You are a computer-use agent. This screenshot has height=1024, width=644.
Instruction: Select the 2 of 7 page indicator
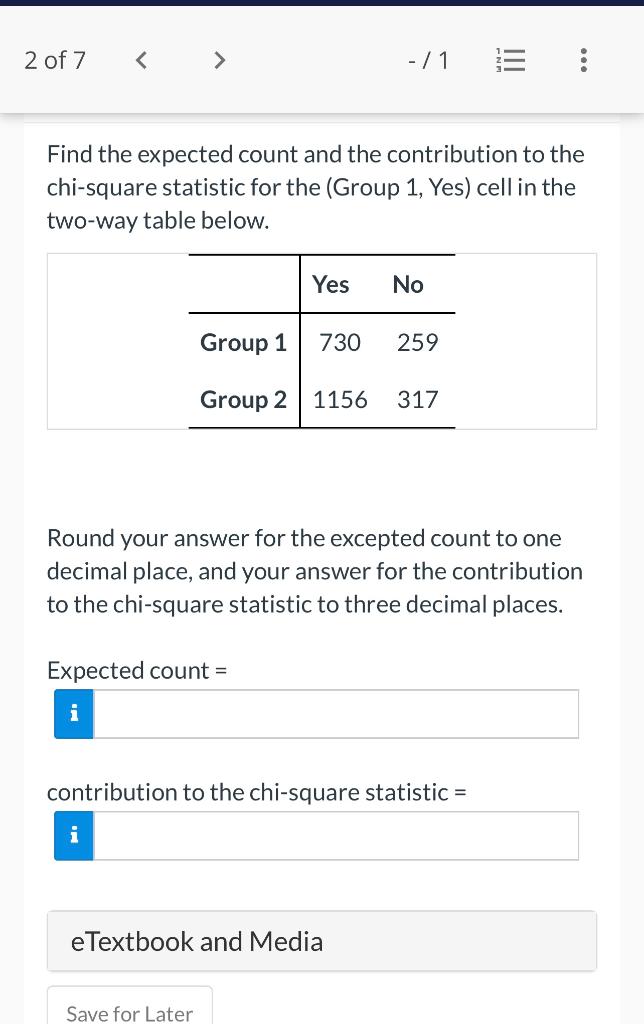pos(54,60)
